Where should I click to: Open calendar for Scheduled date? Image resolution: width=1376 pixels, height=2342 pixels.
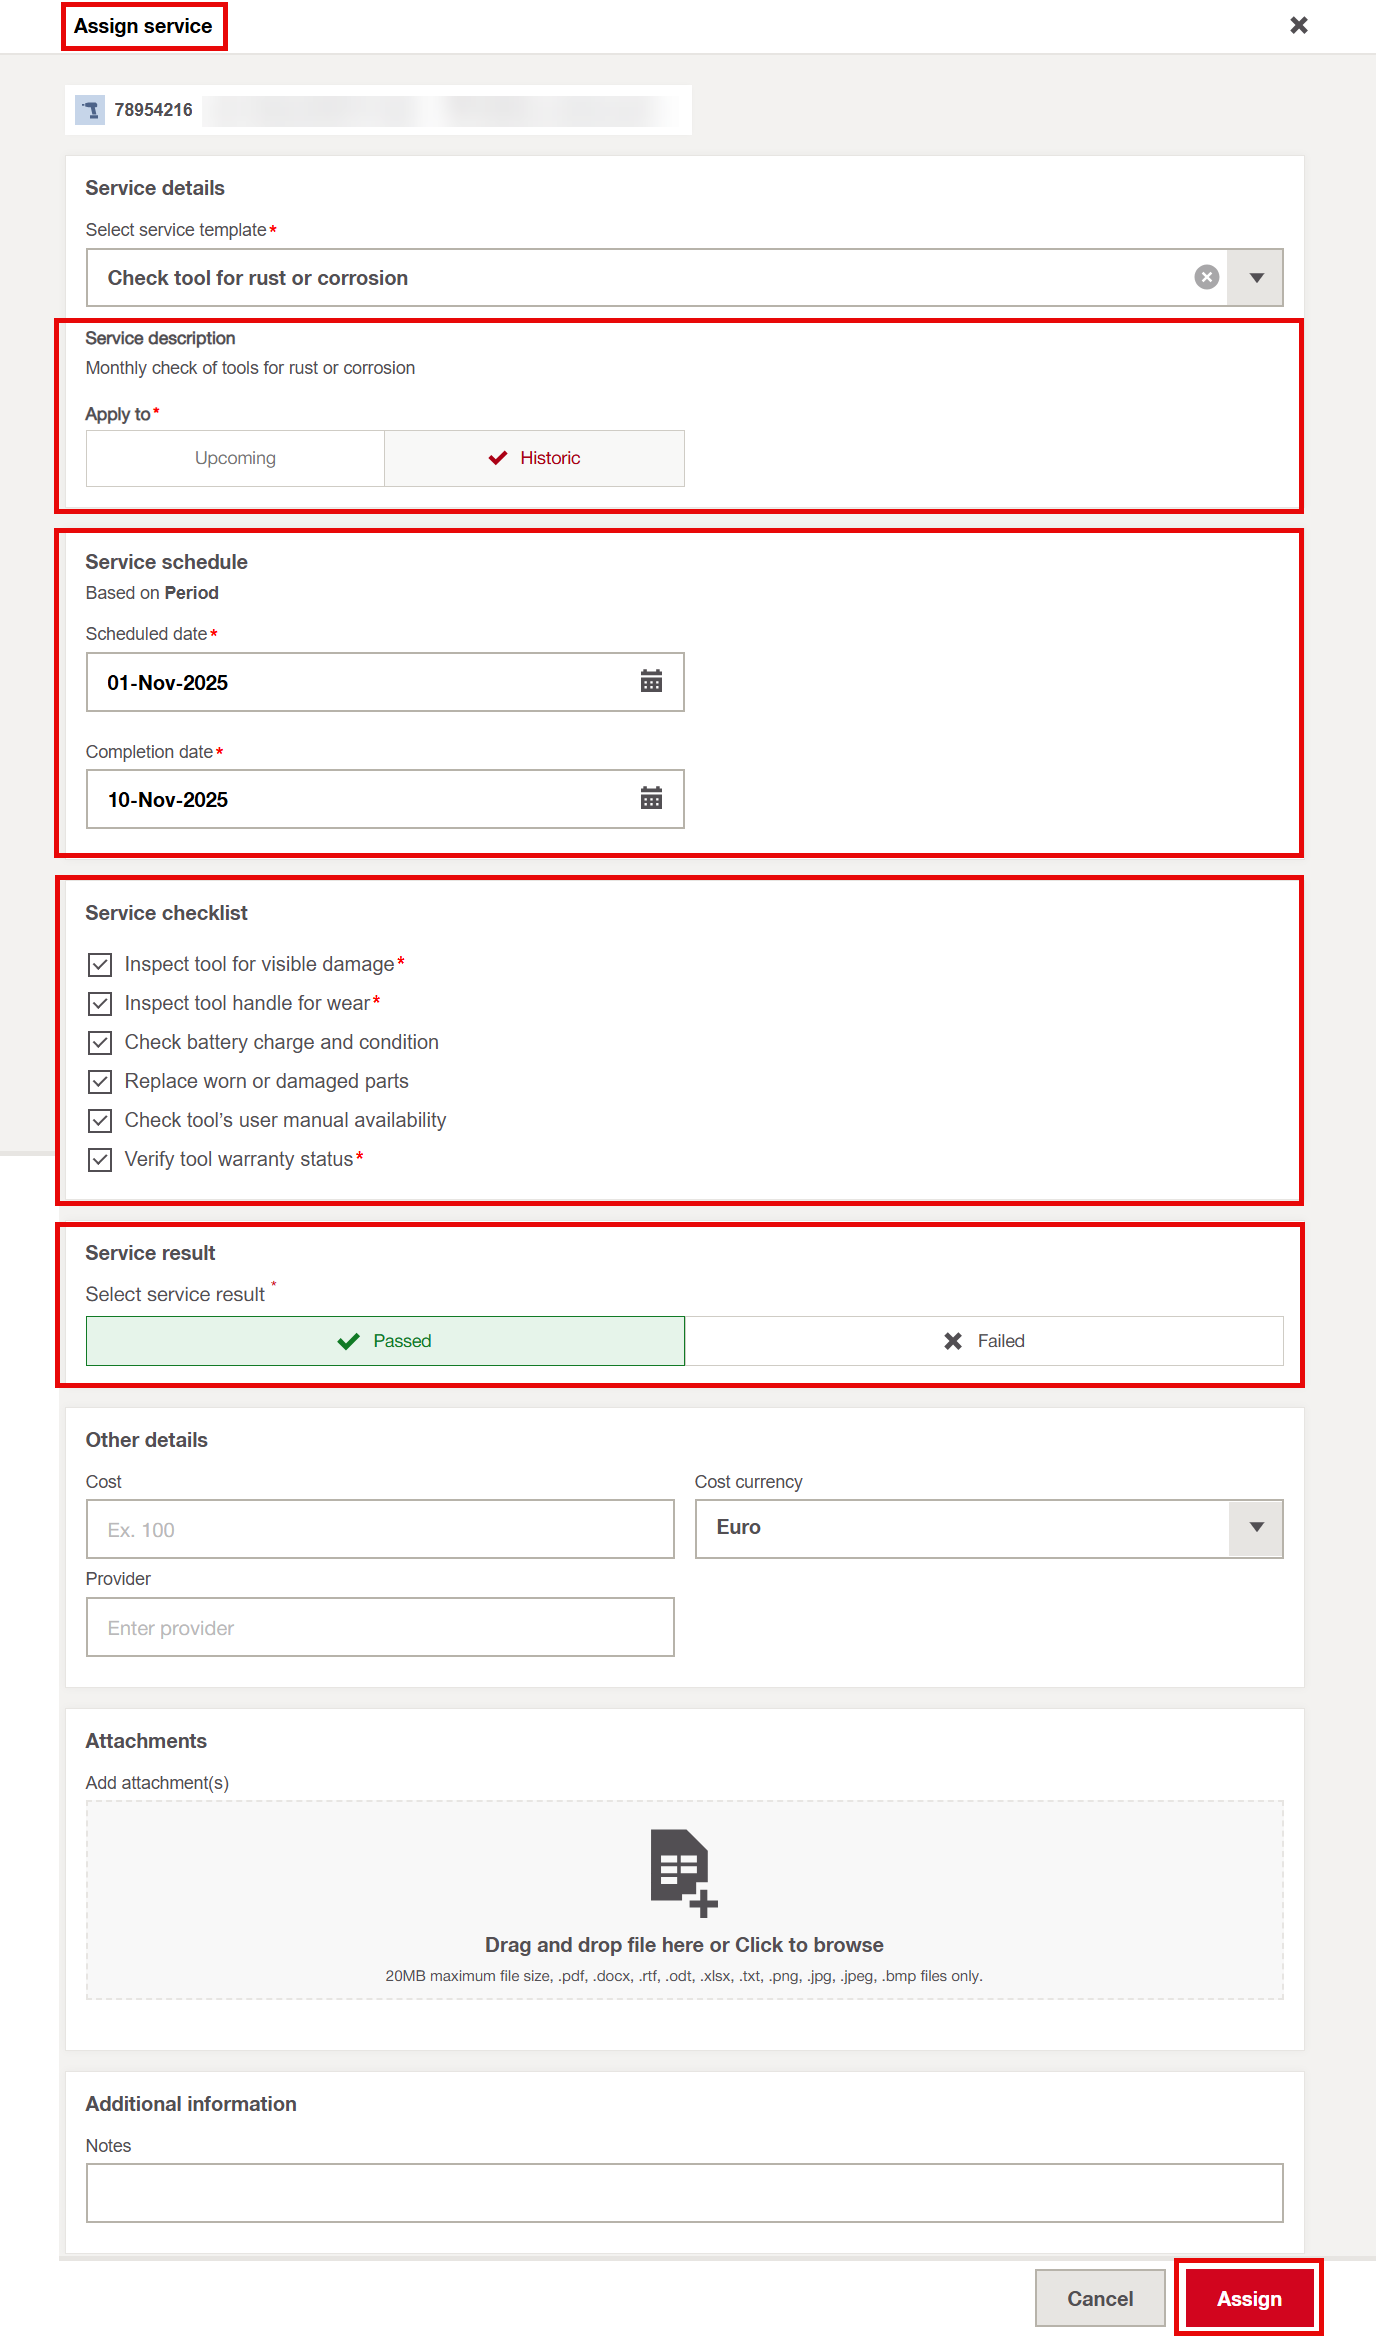click(x=651, y=682)
